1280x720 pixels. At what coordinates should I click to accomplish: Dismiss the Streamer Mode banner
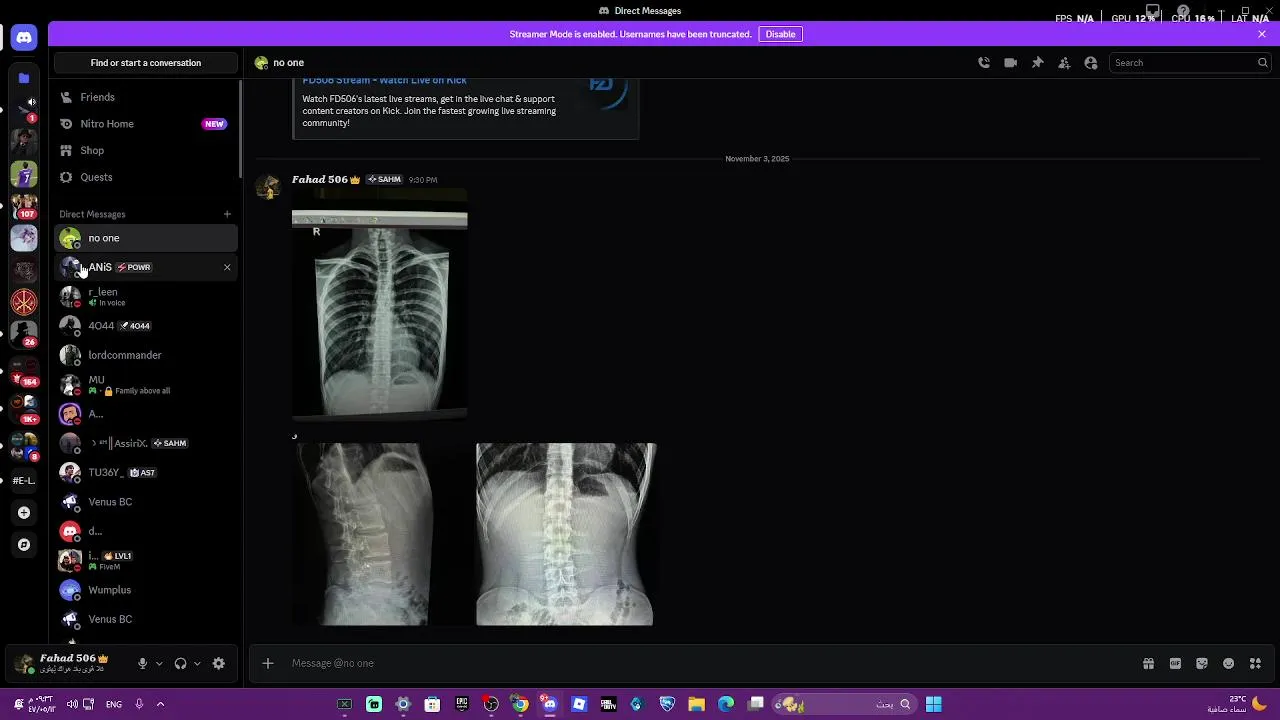[1262, 34]
